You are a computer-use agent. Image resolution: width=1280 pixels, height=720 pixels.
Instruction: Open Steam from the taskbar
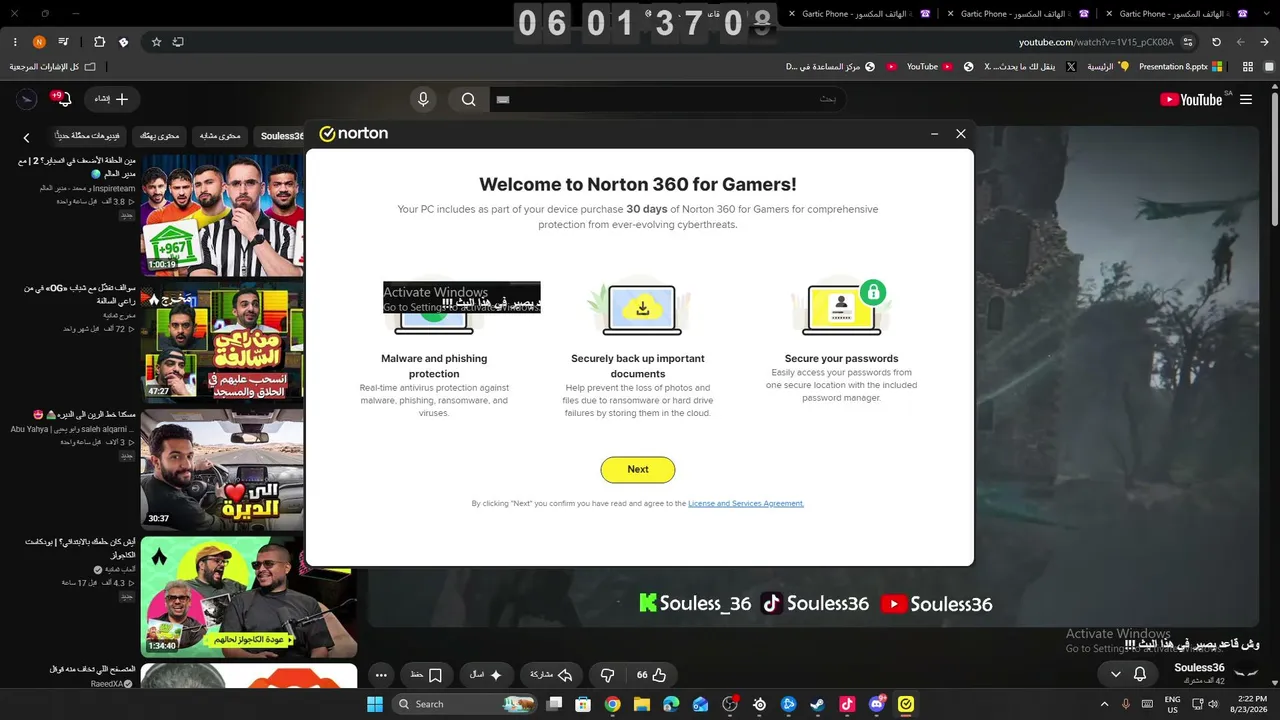tap(818, 704)
